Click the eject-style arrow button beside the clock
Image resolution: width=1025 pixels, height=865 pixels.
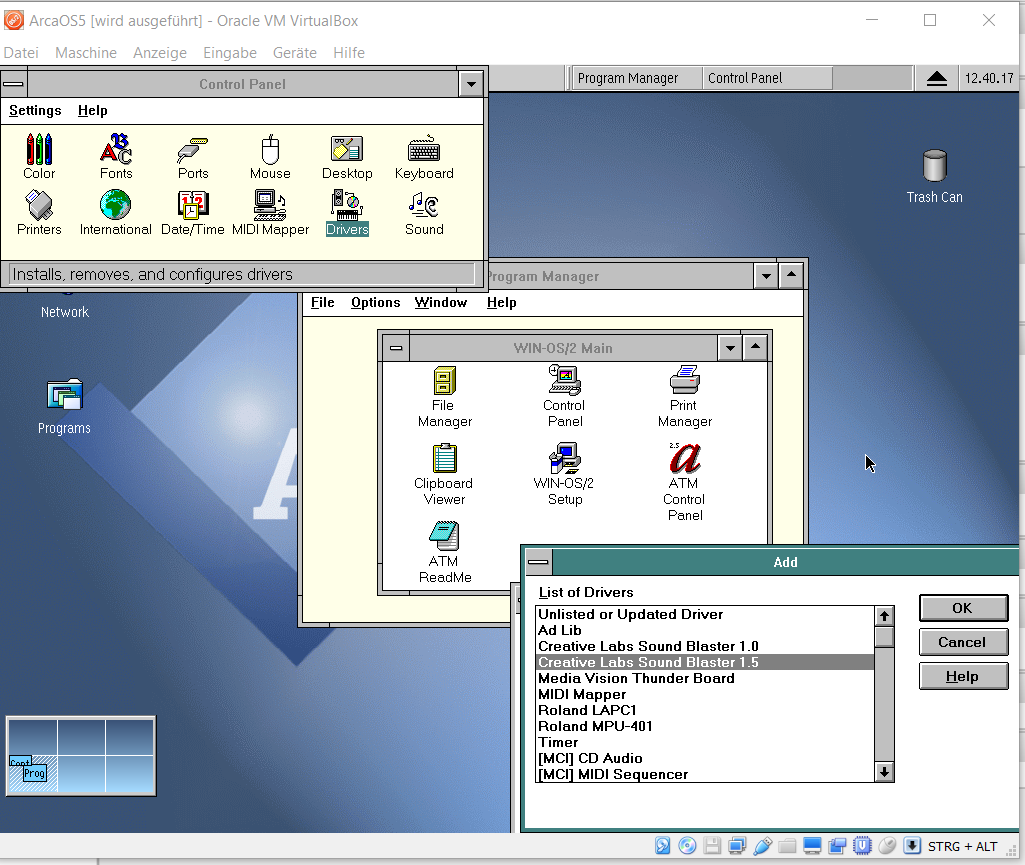click(x=937, y=78)
